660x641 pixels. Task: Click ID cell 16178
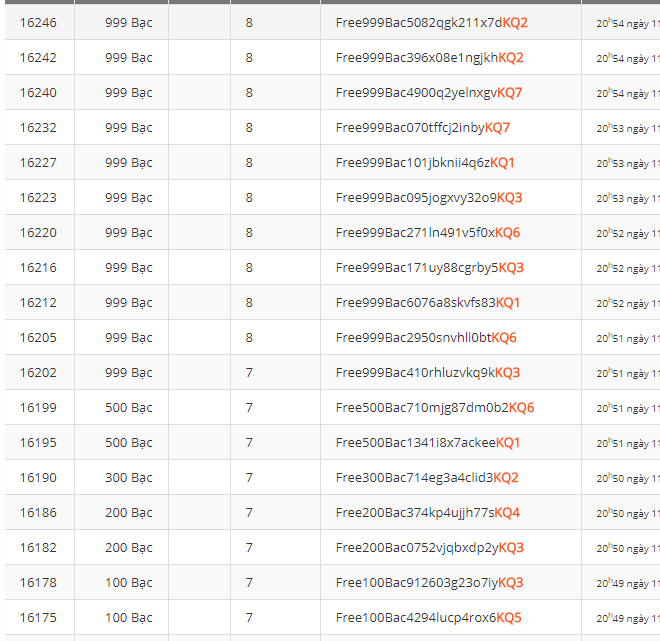[38, 582]
